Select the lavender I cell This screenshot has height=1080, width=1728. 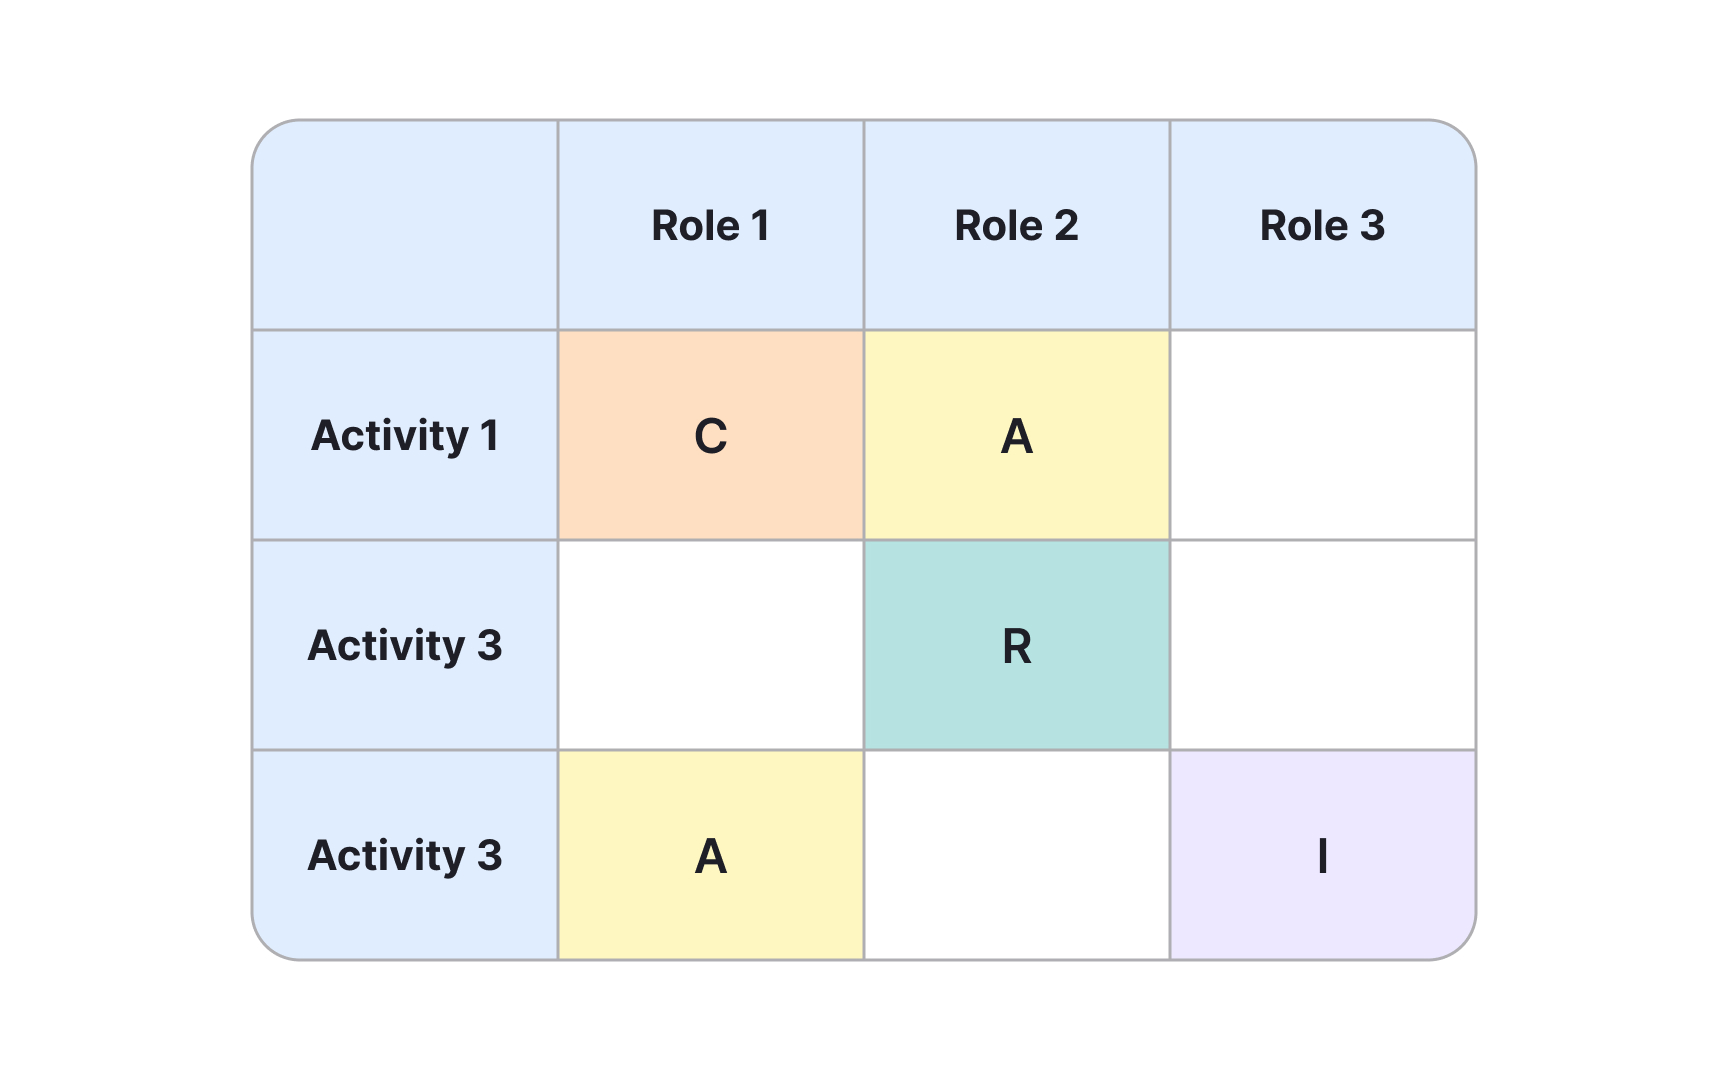[x=1322, y=856]
